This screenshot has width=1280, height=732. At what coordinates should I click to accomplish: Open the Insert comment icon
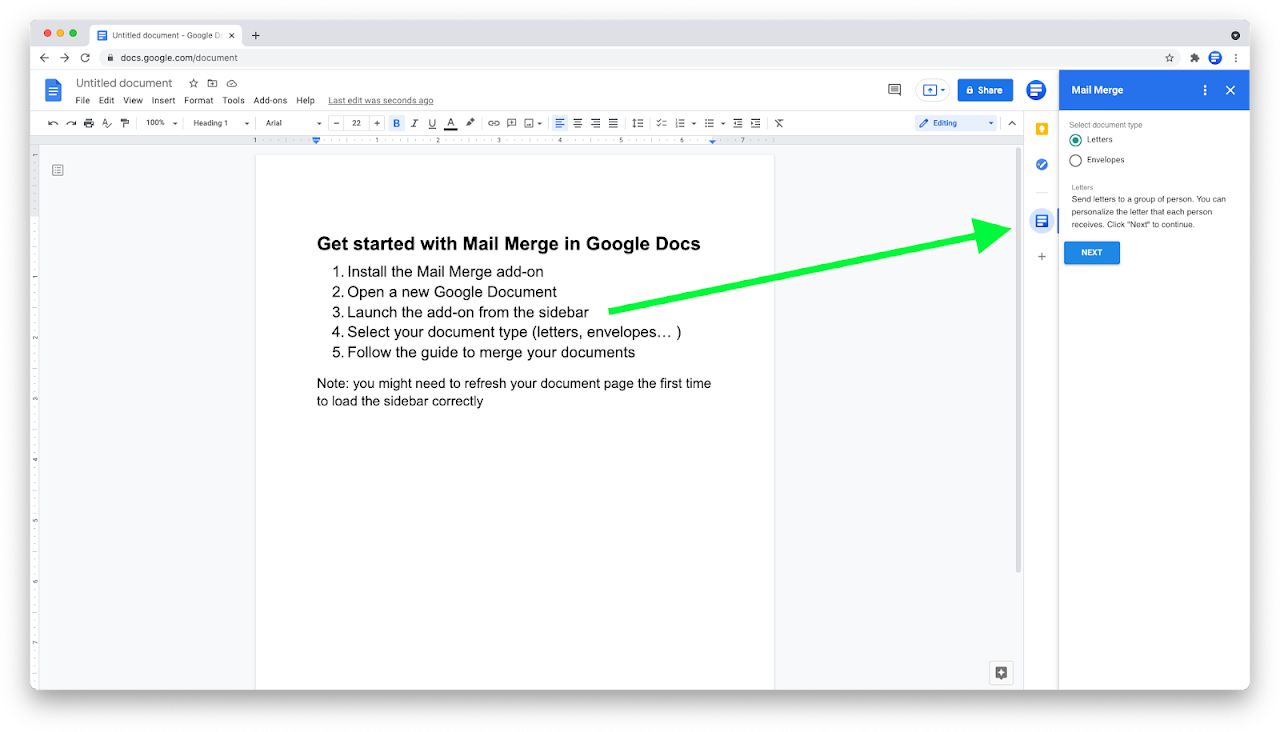(x=511, y=122)
